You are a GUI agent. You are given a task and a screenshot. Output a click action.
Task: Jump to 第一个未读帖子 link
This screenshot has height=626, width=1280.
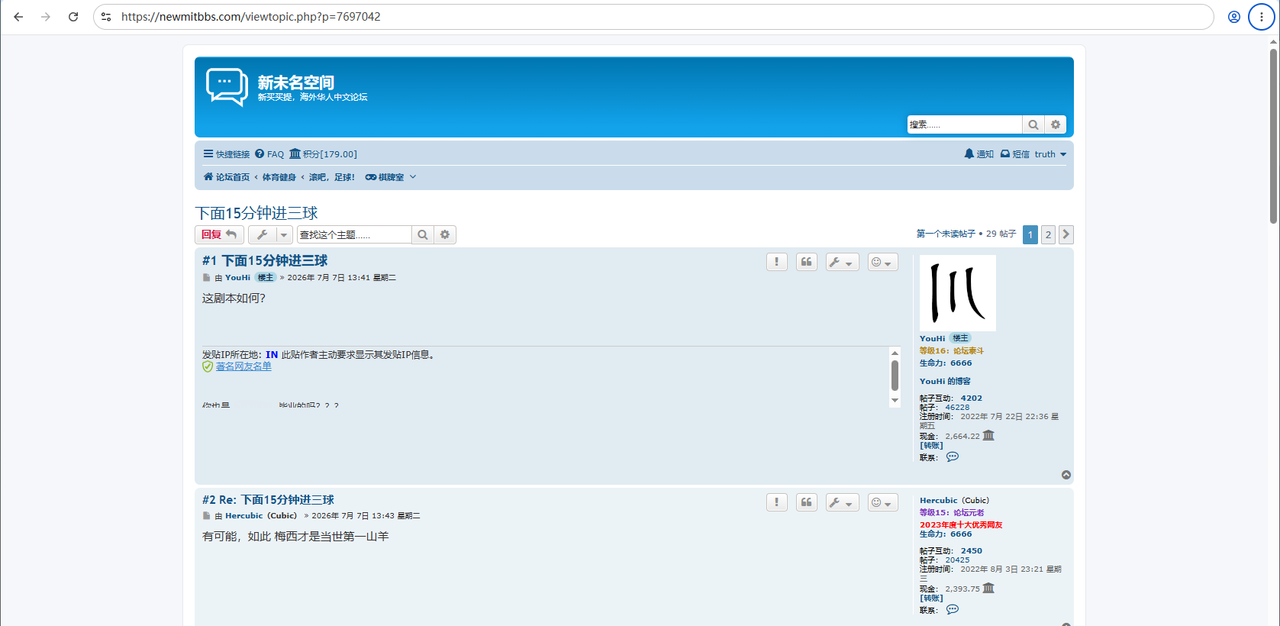(x=945, y=234)
